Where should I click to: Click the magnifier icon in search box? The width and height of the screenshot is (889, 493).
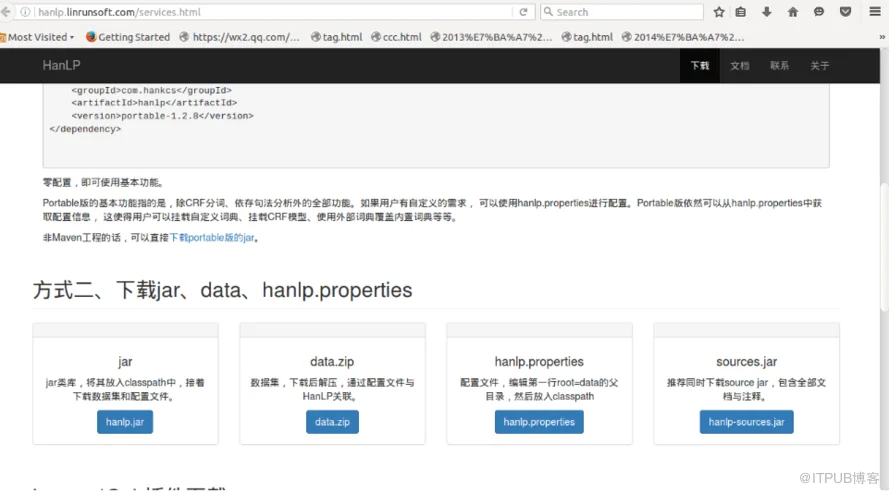[x=548, y=12]
